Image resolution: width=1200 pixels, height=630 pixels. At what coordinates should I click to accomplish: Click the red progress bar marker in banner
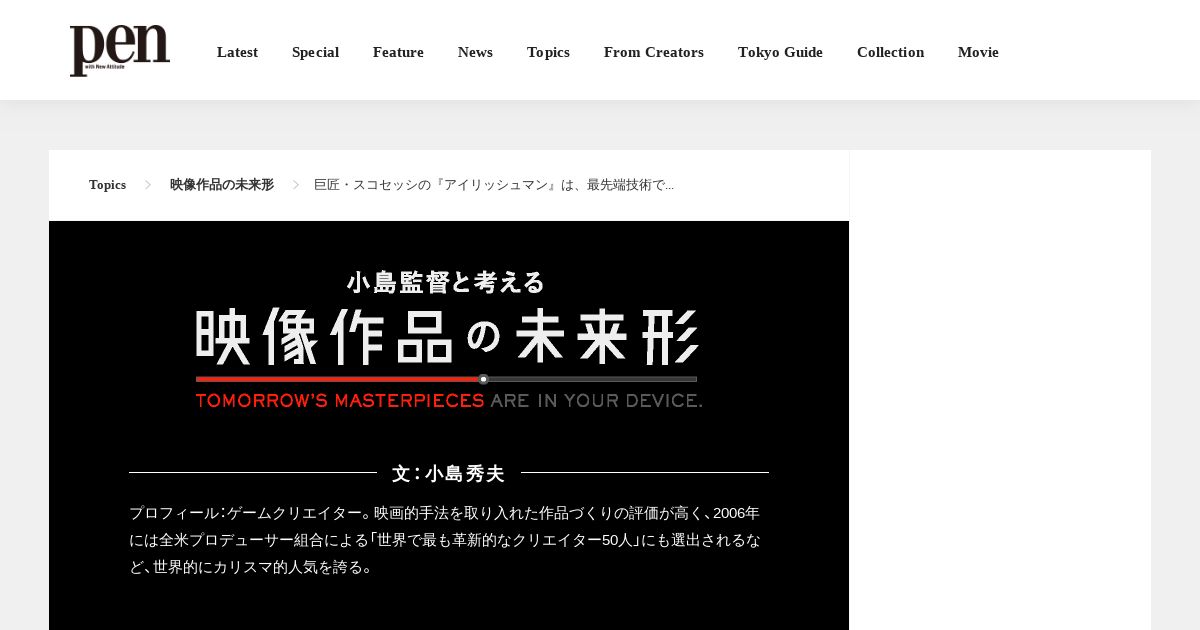[x=483, y=379]
